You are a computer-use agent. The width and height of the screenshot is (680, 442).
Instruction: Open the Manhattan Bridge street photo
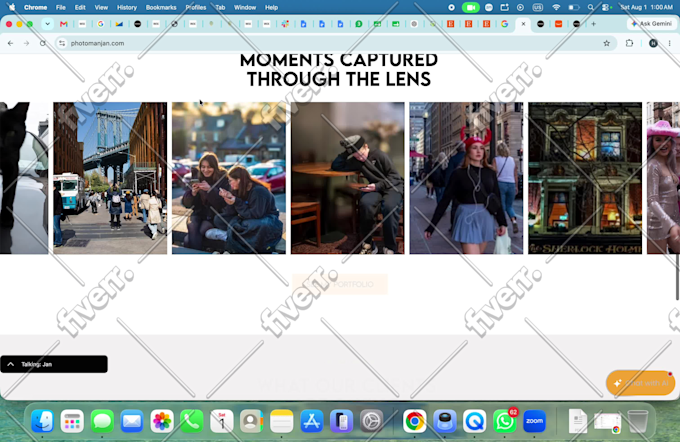tap(110, 178)
